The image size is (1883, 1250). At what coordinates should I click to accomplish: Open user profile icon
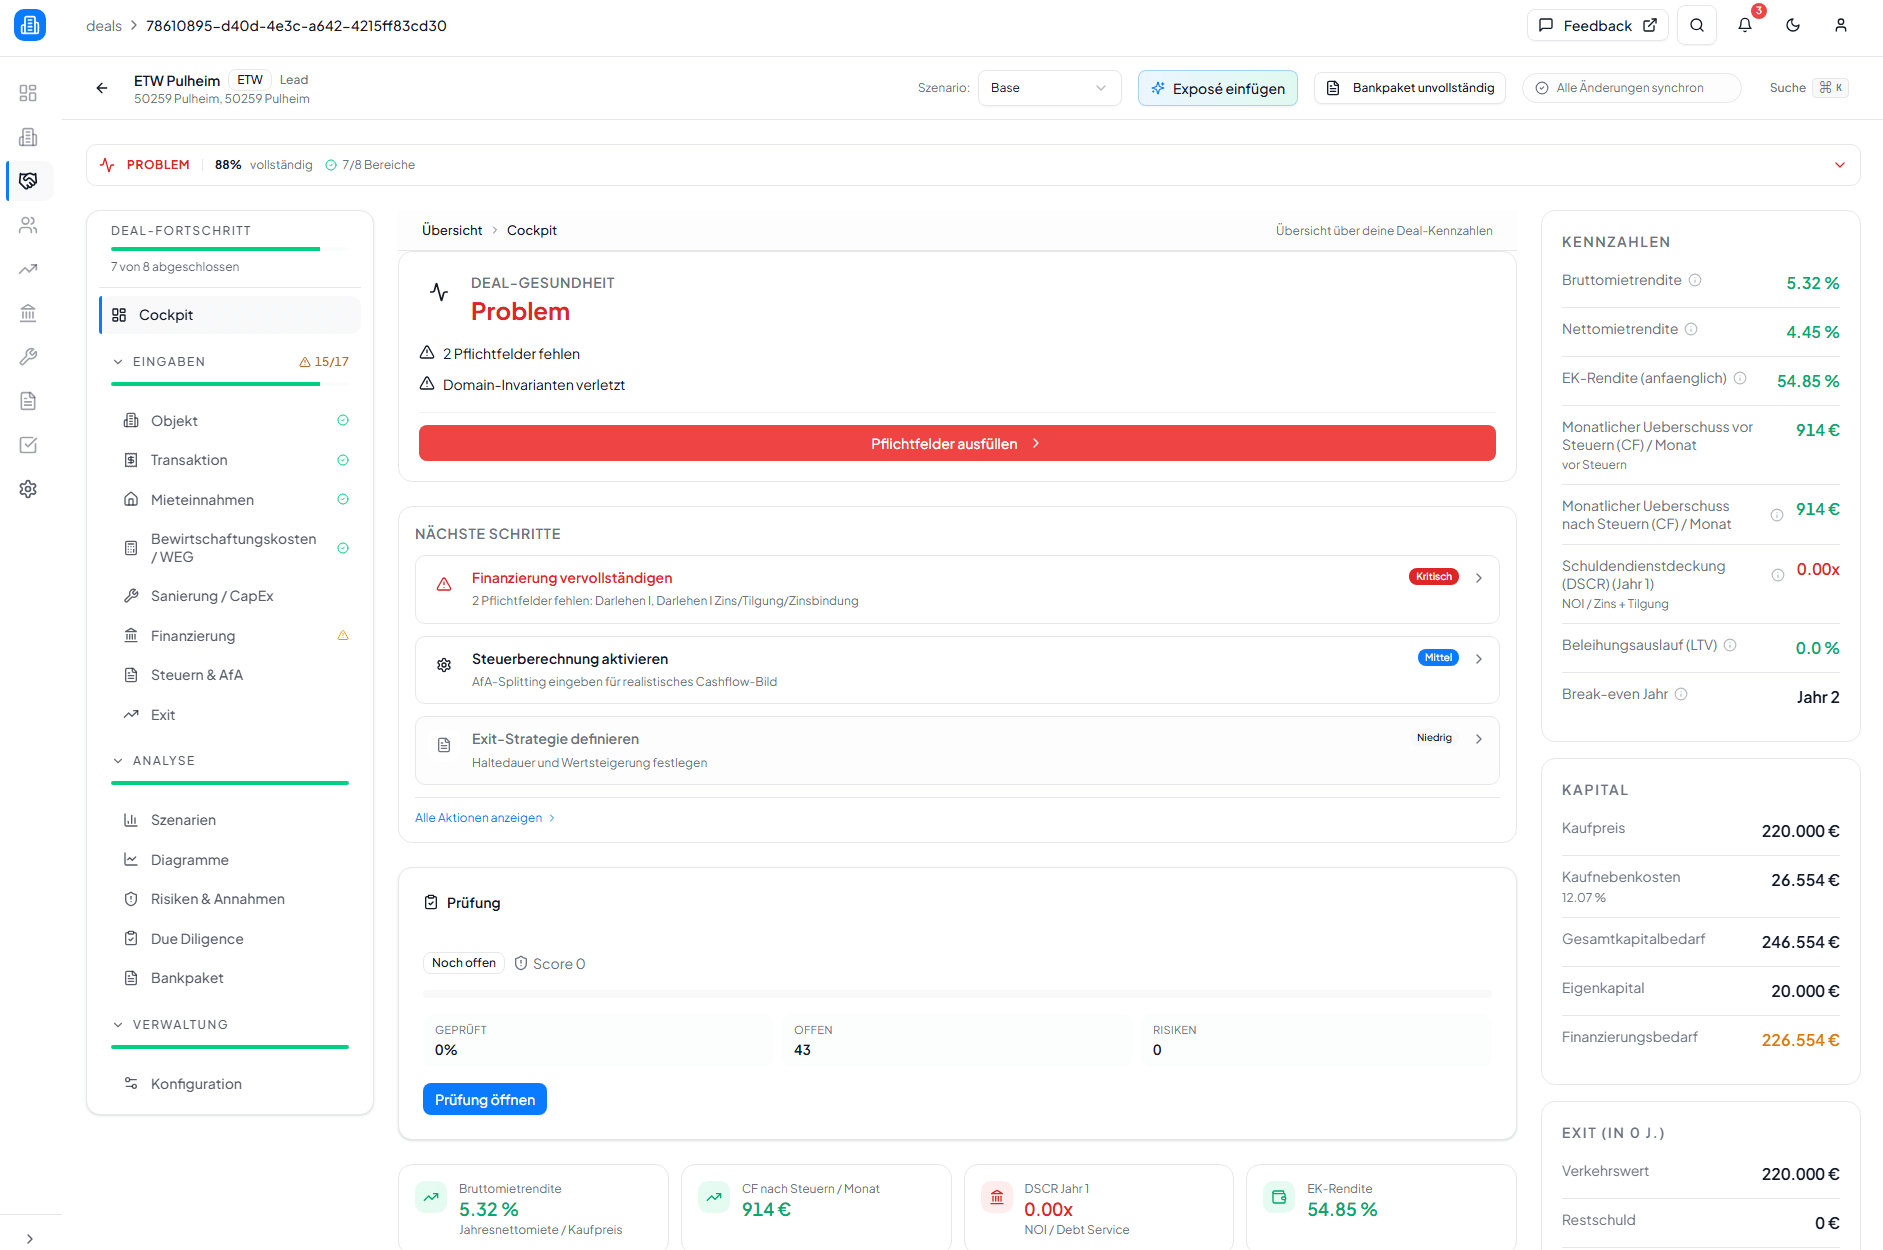click(x=1841, y=26)
